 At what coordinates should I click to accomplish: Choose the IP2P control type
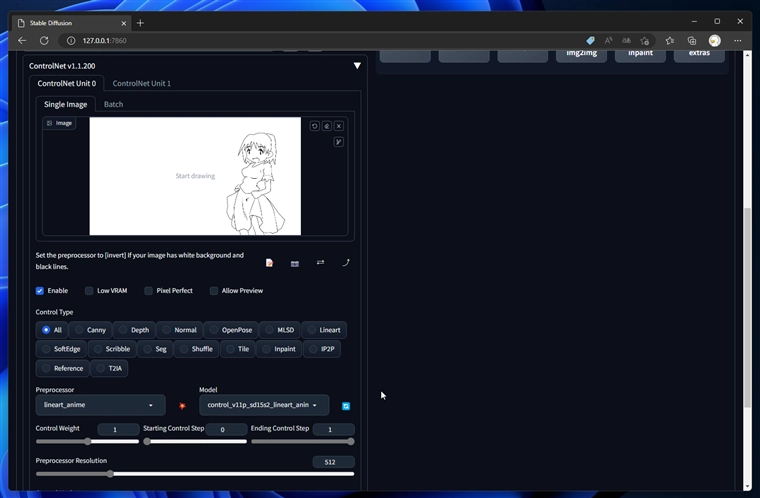point(322,349)
